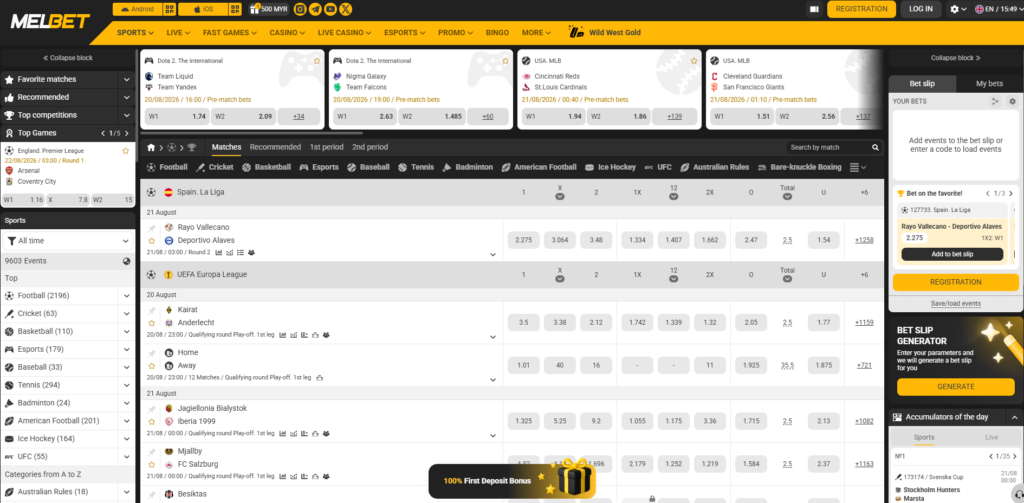Open the Save/load events link
This screenshot has height=503, width=1024.
coord(955,304)
